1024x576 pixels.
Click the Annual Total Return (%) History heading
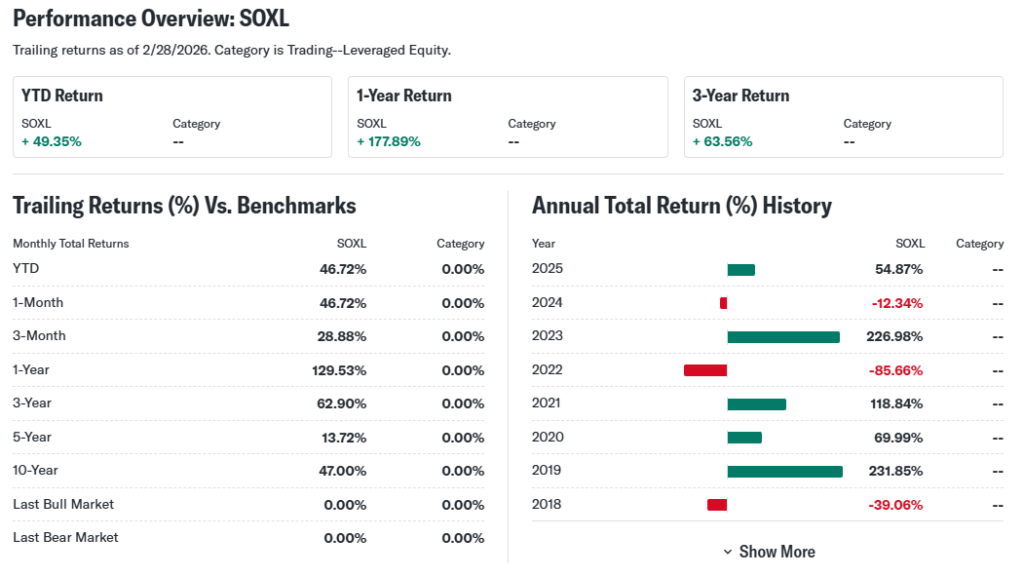681,206
